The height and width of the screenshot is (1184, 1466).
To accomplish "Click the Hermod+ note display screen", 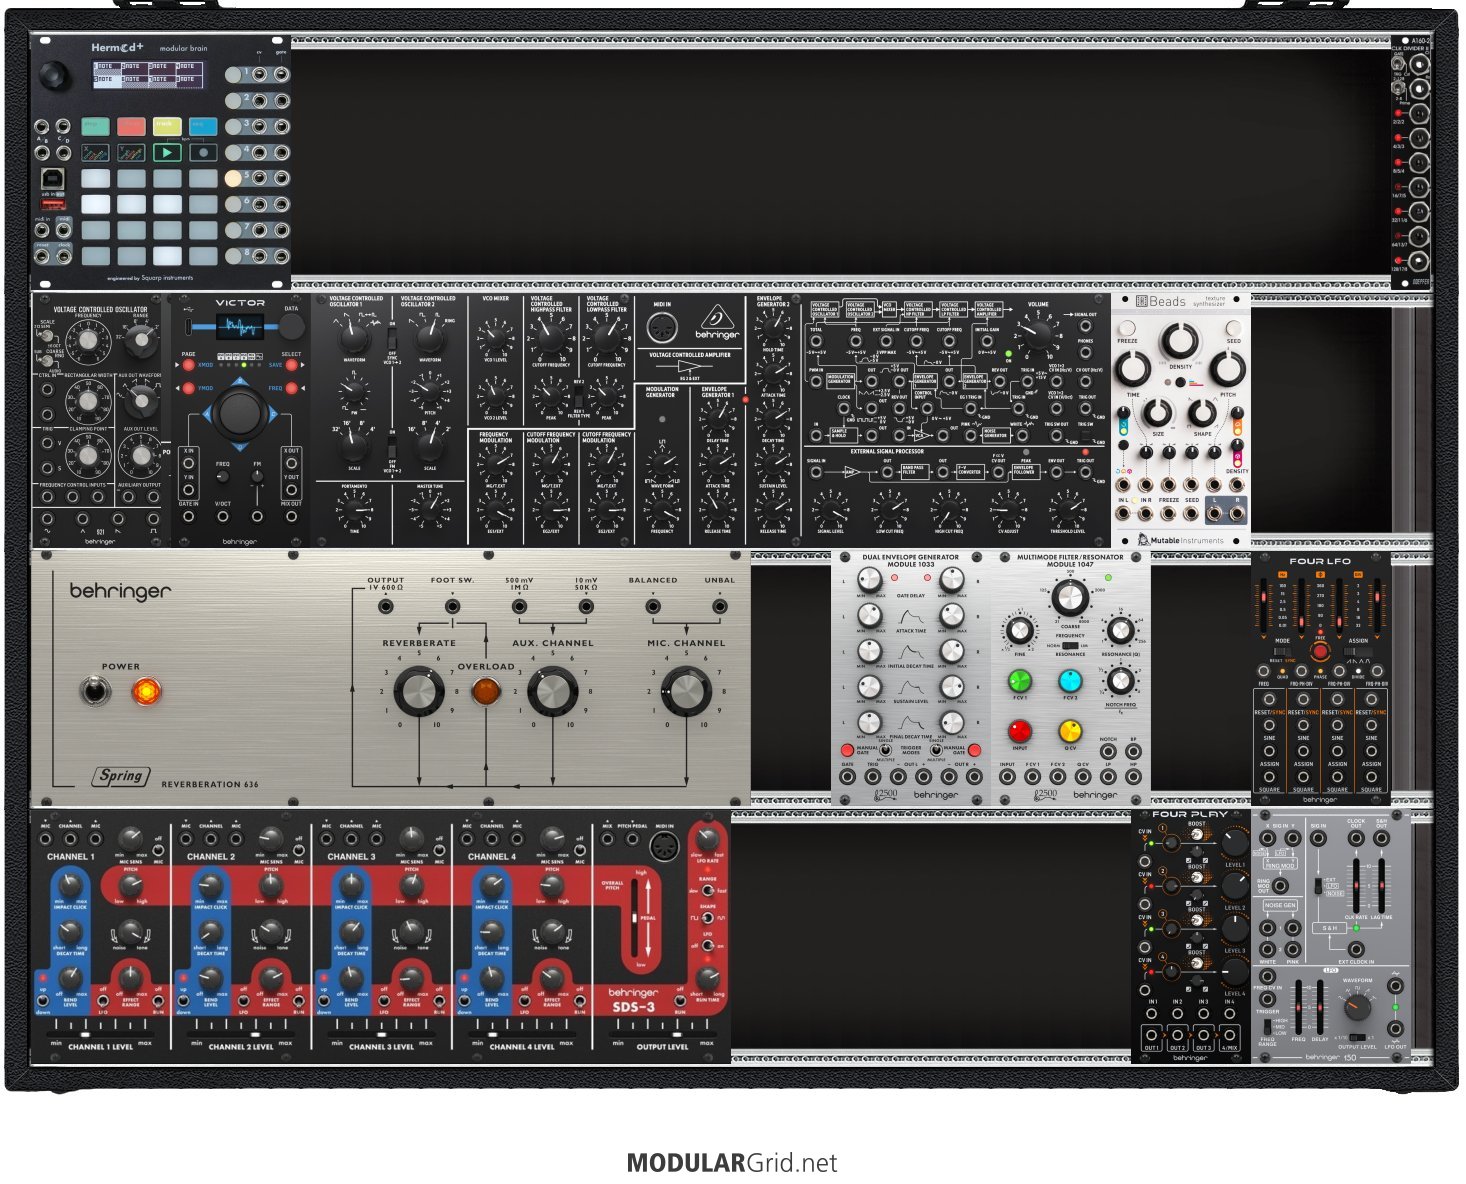I will (146, 74).
